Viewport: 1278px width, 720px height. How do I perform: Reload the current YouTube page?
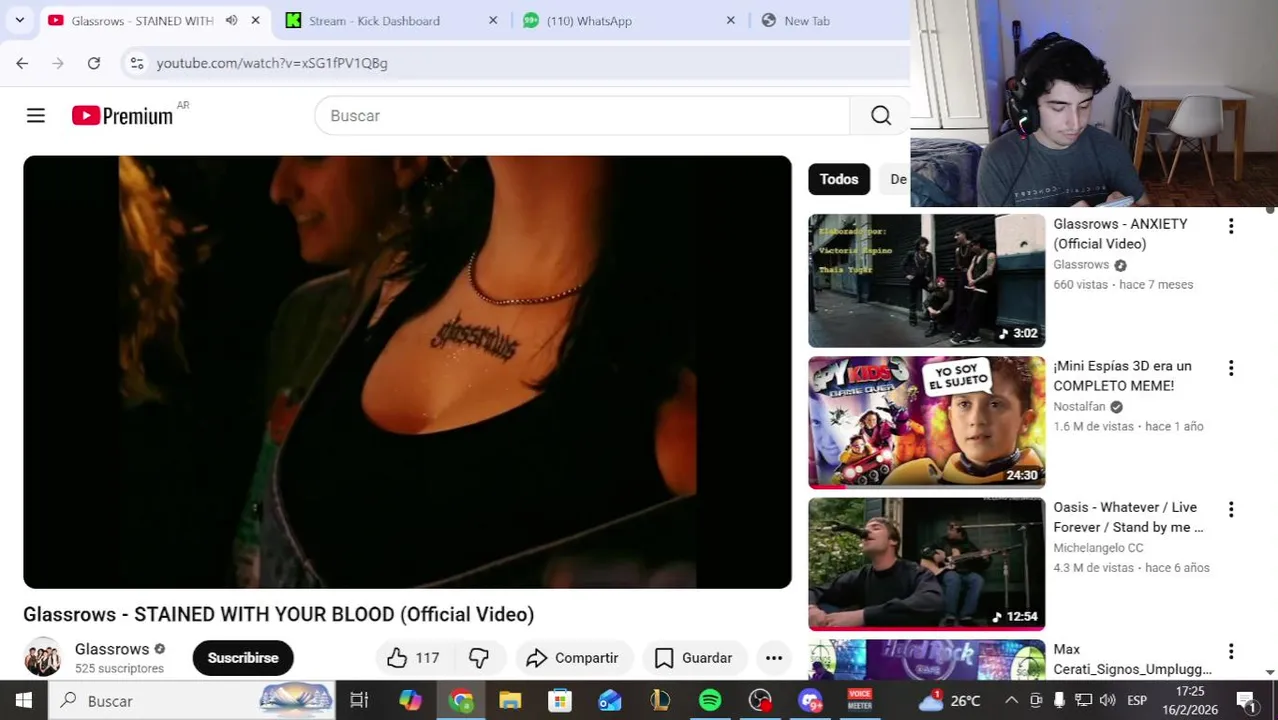click(x=94, y=63)
